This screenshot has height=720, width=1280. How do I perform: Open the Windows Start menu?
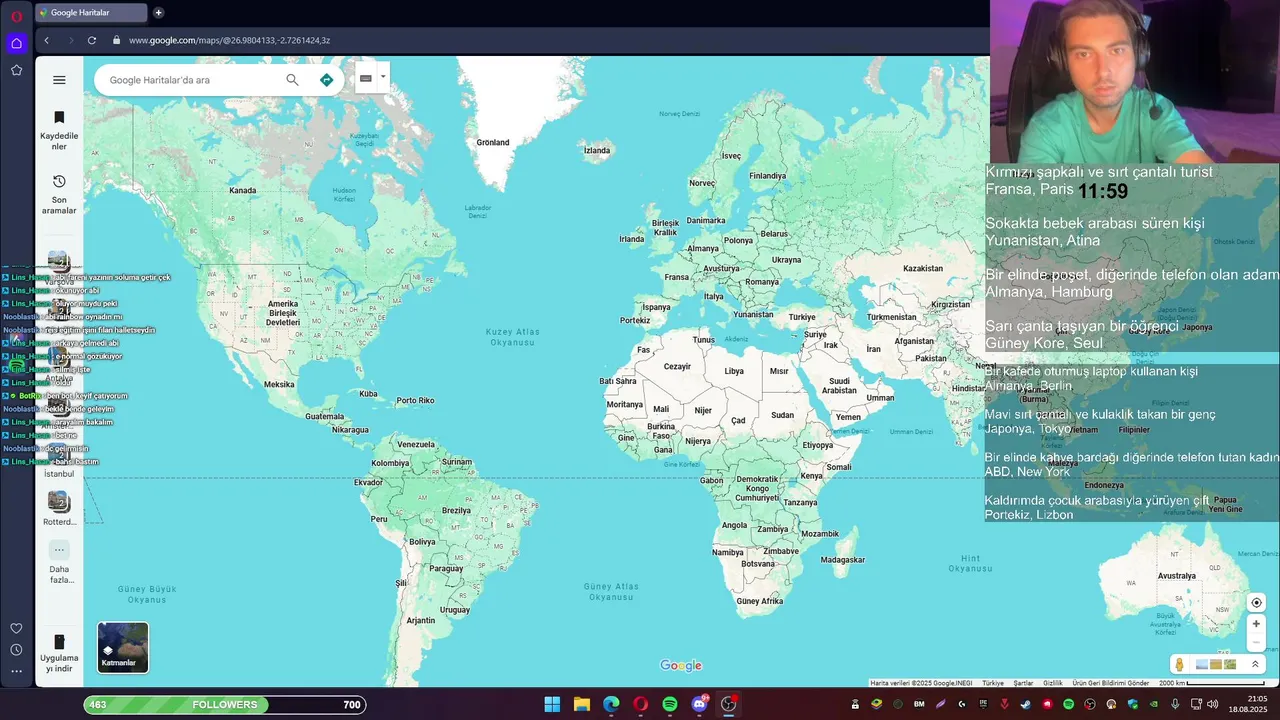point(552,704)
